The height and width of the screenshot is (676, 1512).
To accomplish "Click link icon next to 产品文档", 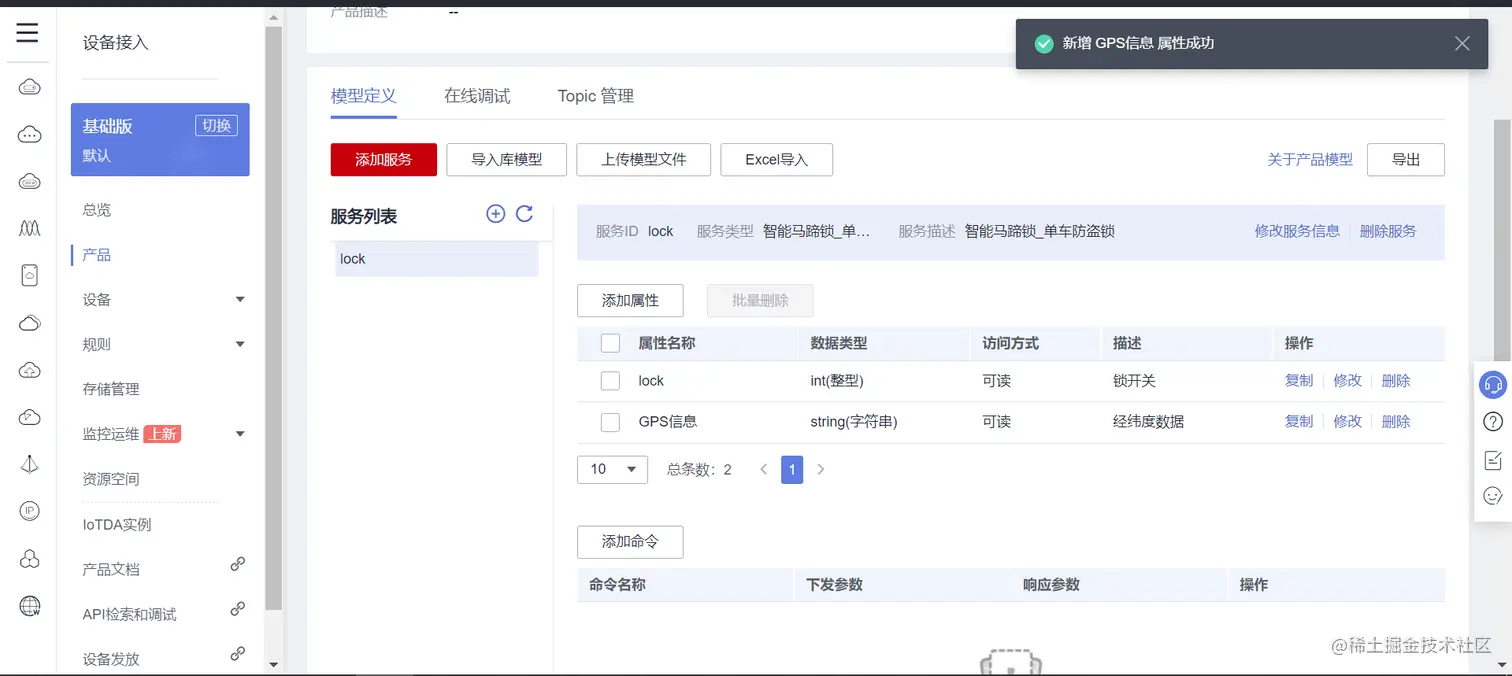I will (238, 564).
